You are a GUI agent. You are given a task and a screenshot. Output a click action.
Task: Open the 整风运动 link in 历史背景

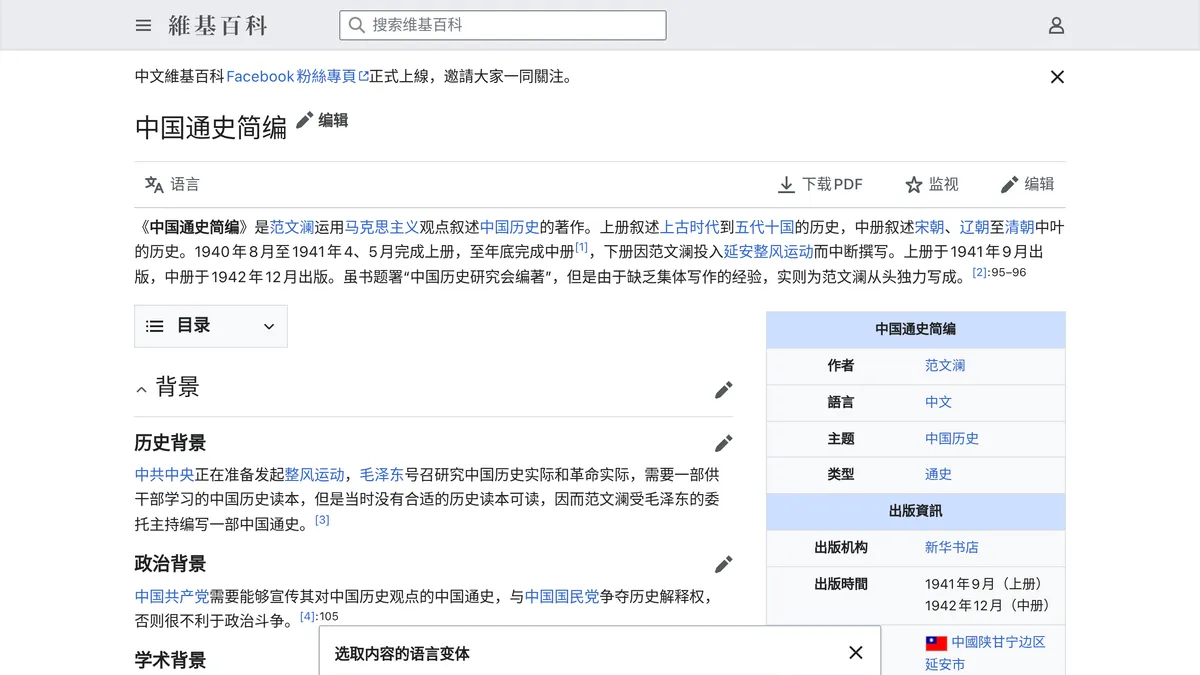click(314, 474)
